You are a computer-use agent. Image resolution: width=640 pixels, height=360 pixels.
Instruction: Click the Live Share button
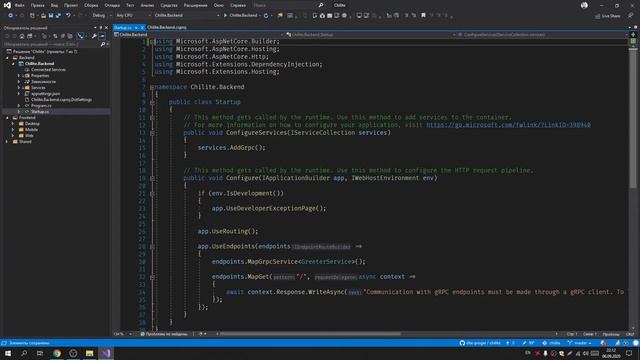pyautogui.click(x=608, y=16)
